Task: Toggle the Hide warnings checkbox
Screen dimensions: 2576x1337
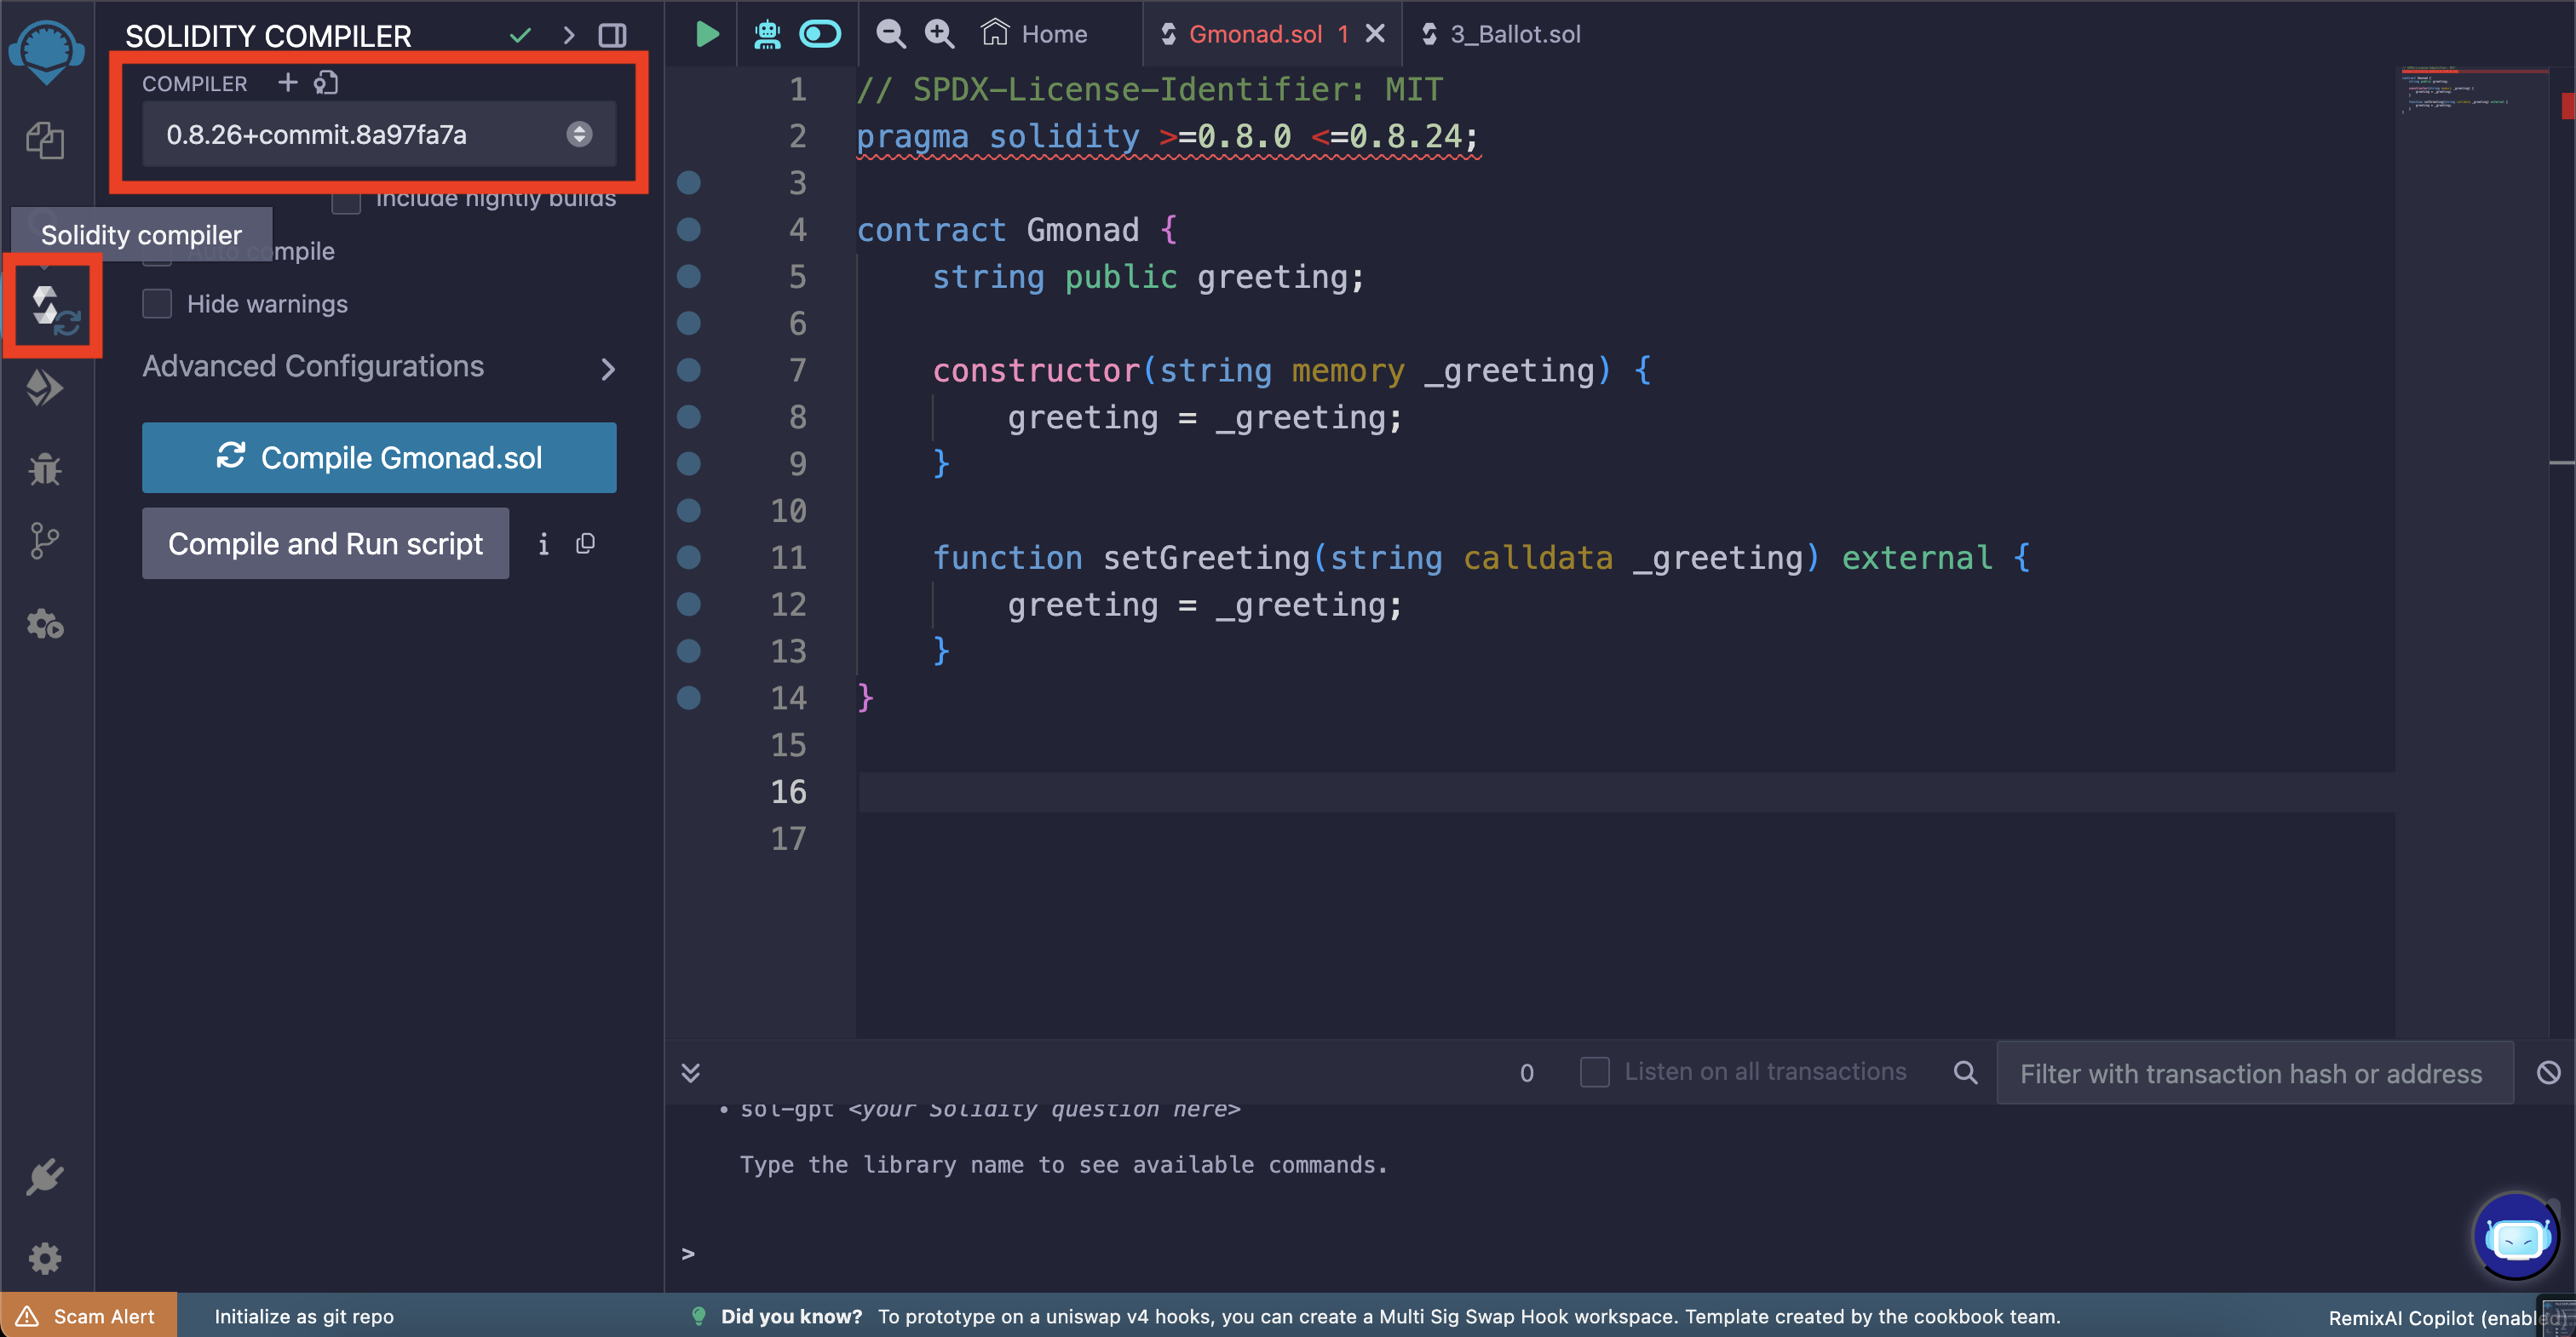Action: pos(157,303)
